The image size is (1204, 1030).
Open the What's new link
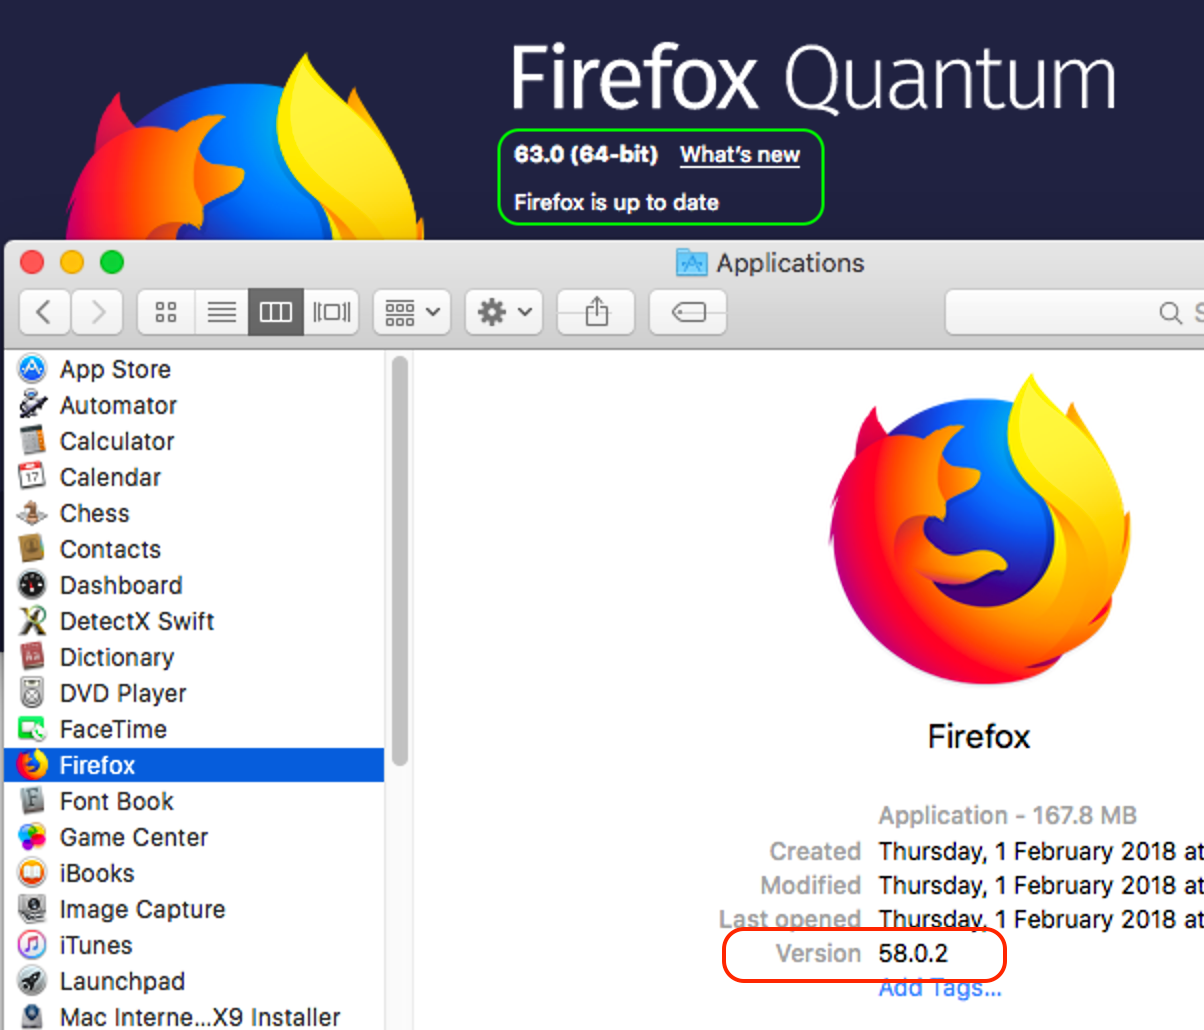click(740, 155)
